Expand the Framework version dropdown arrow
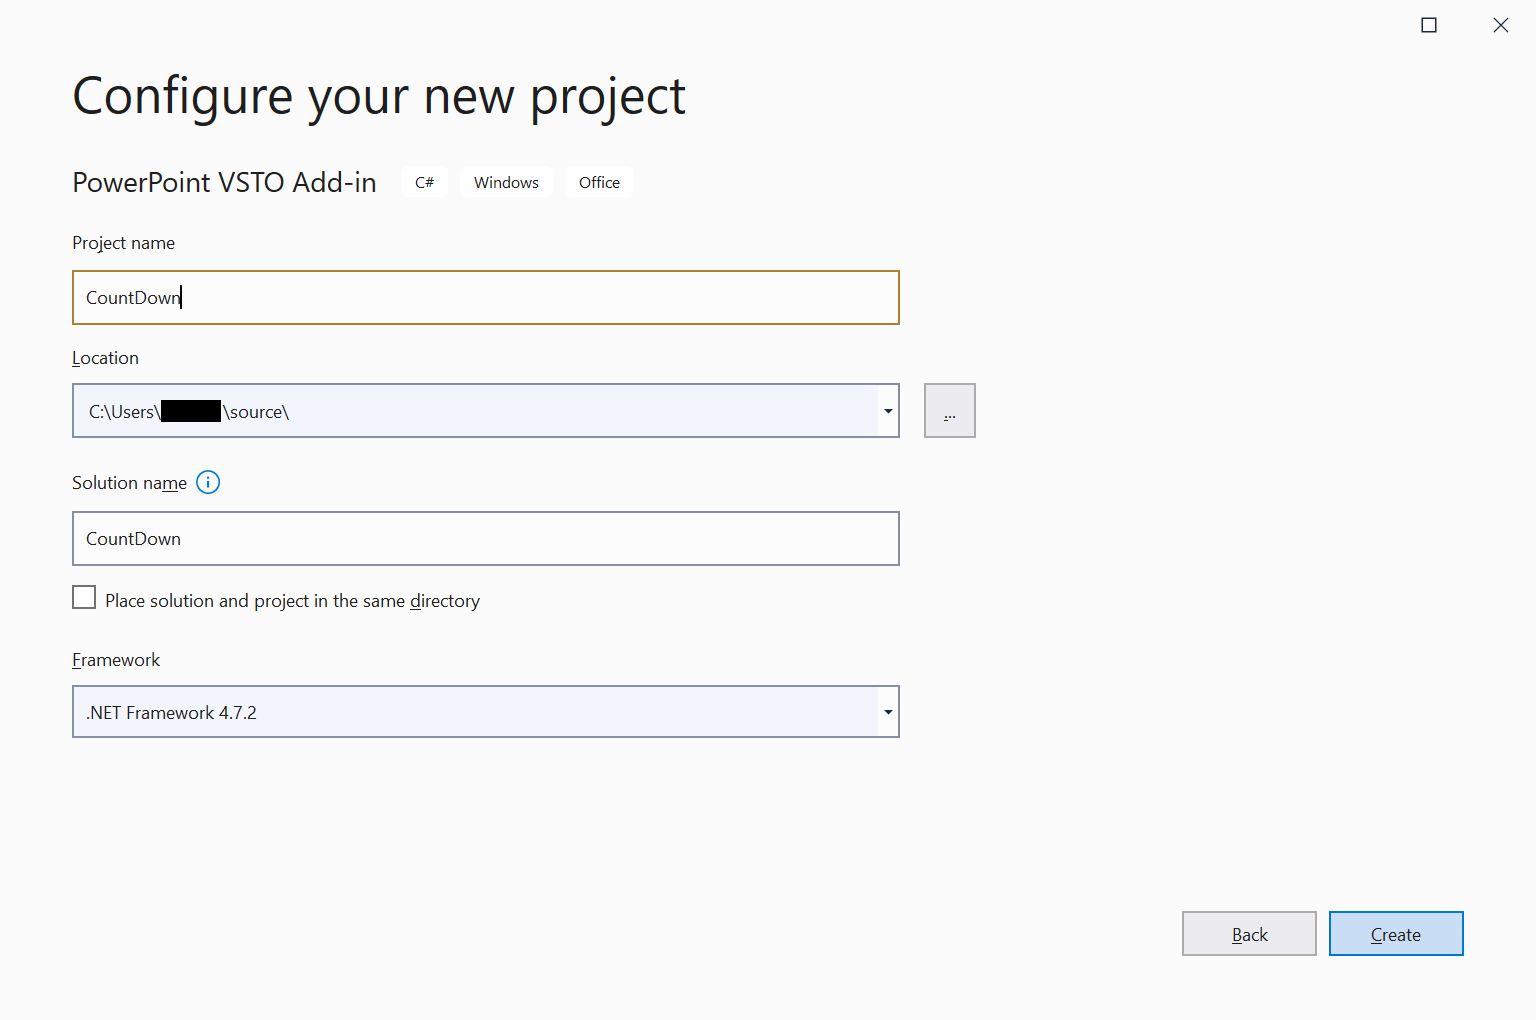Screen dimensions: 1536x1020 (888, 712)
